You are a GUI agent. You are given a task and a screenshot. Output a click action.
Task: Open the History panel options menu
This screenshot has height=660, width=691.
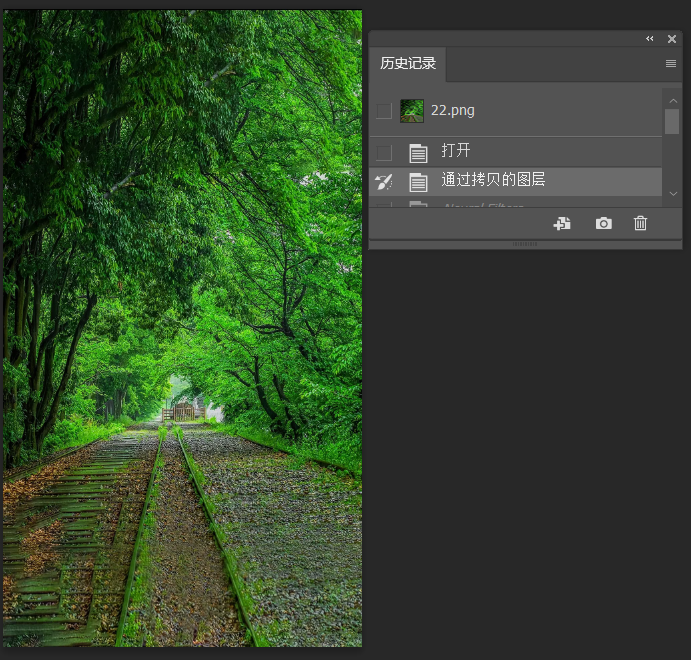(671, 63)
